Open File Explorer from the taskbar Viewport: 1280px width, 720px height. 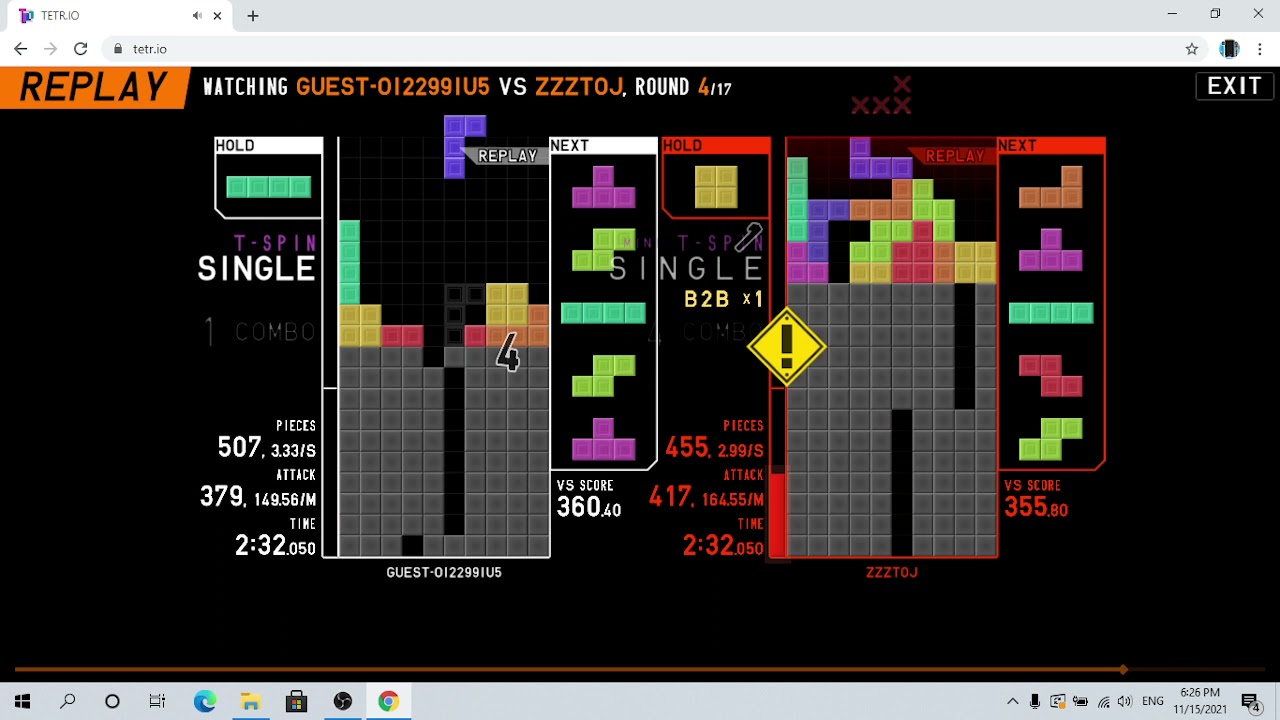click(250, 701)
